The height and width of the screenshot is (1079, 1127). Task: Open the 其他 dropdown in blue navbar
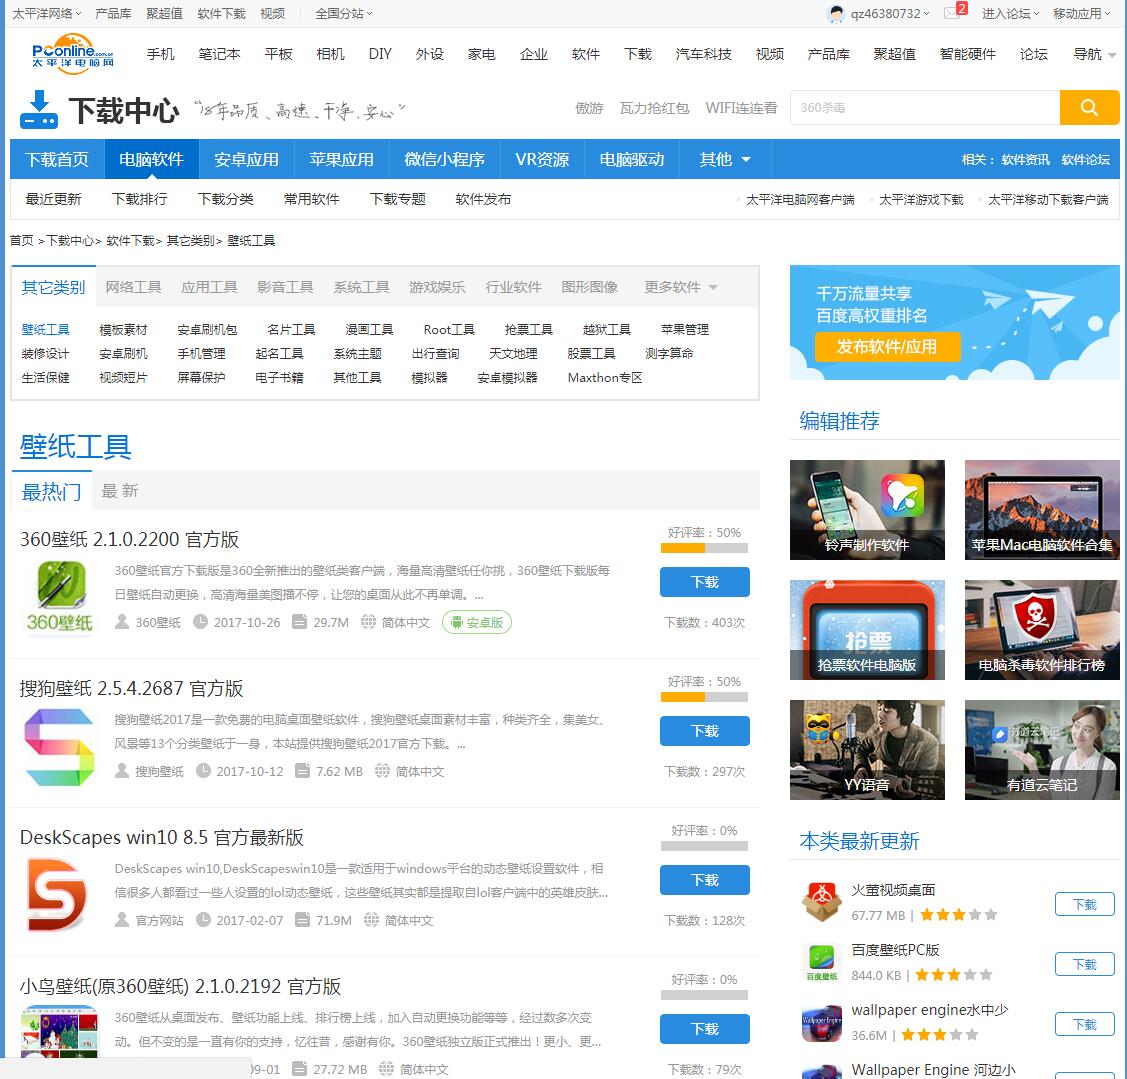coord(724,160)
